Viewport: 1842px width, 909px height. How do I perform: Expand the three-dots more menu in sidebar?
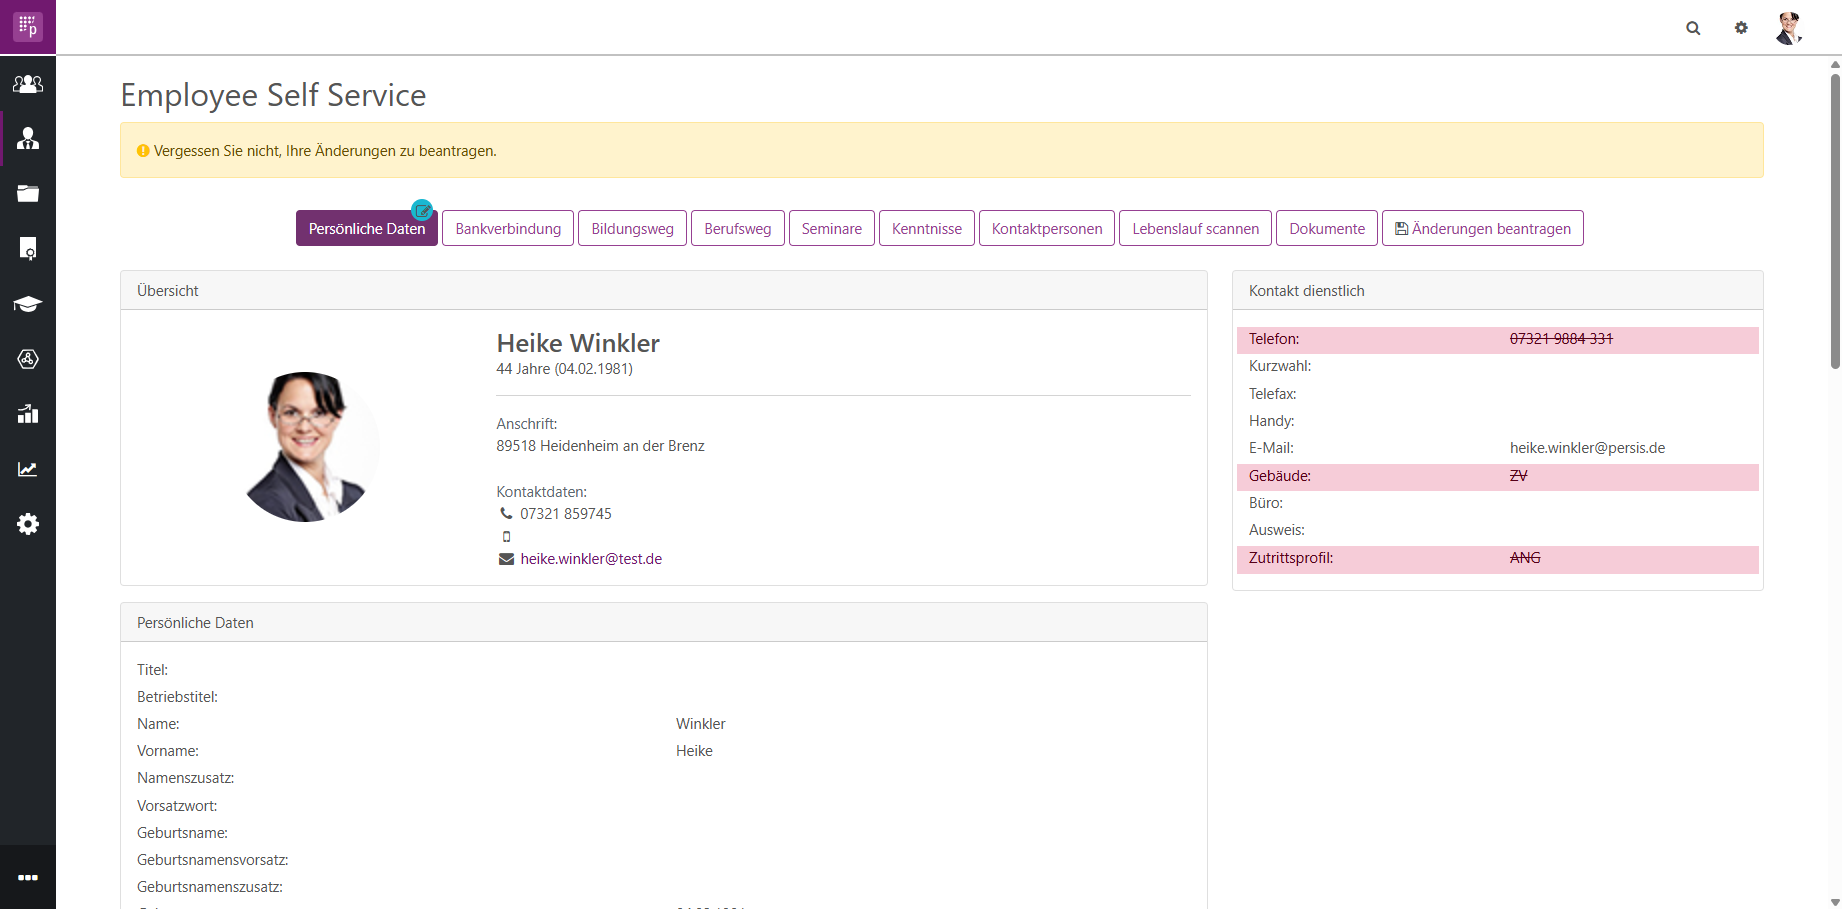coord(28,878)
